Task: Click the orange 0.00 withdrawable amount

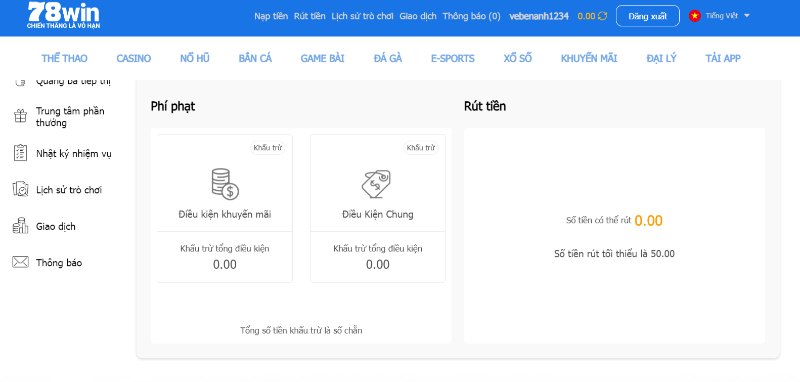Action: coord(648,220)
